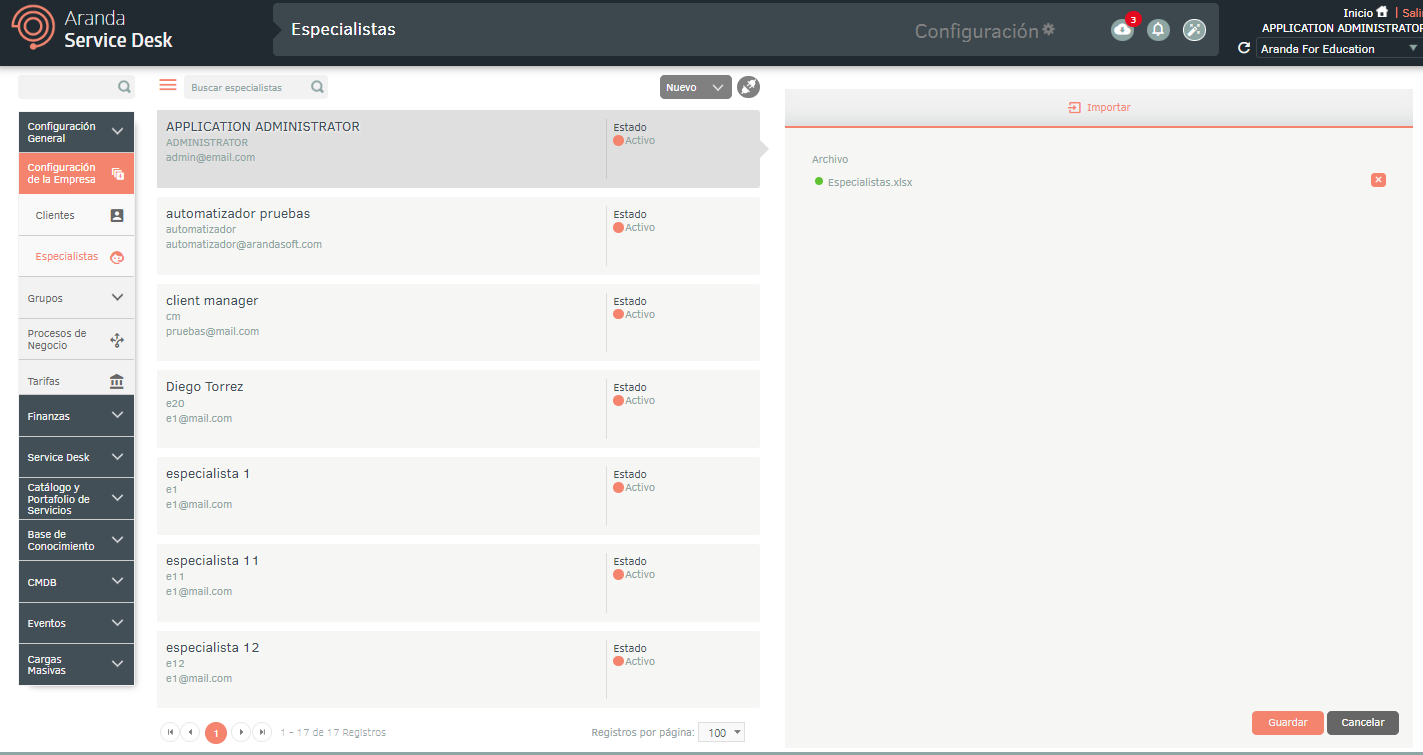Open Registros por página dropdown

[721, 733]
